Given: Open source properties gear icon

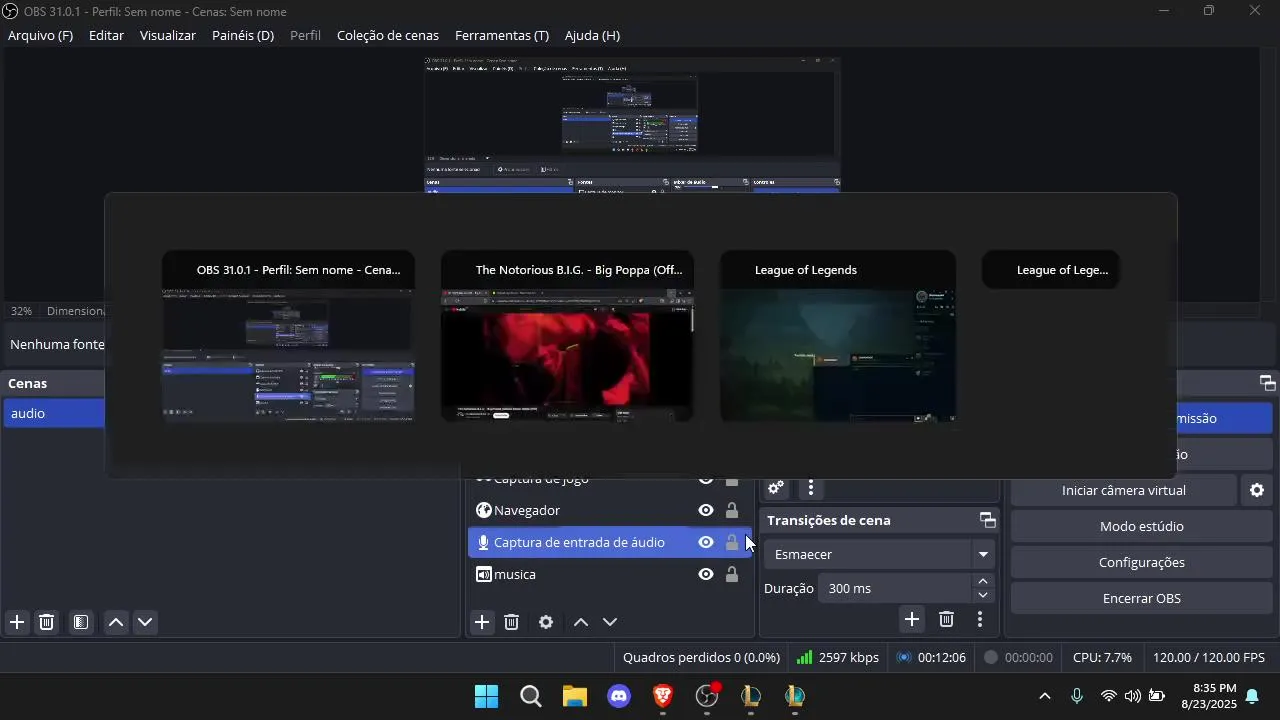Looking at the screenshot, I should coord(546,622).
